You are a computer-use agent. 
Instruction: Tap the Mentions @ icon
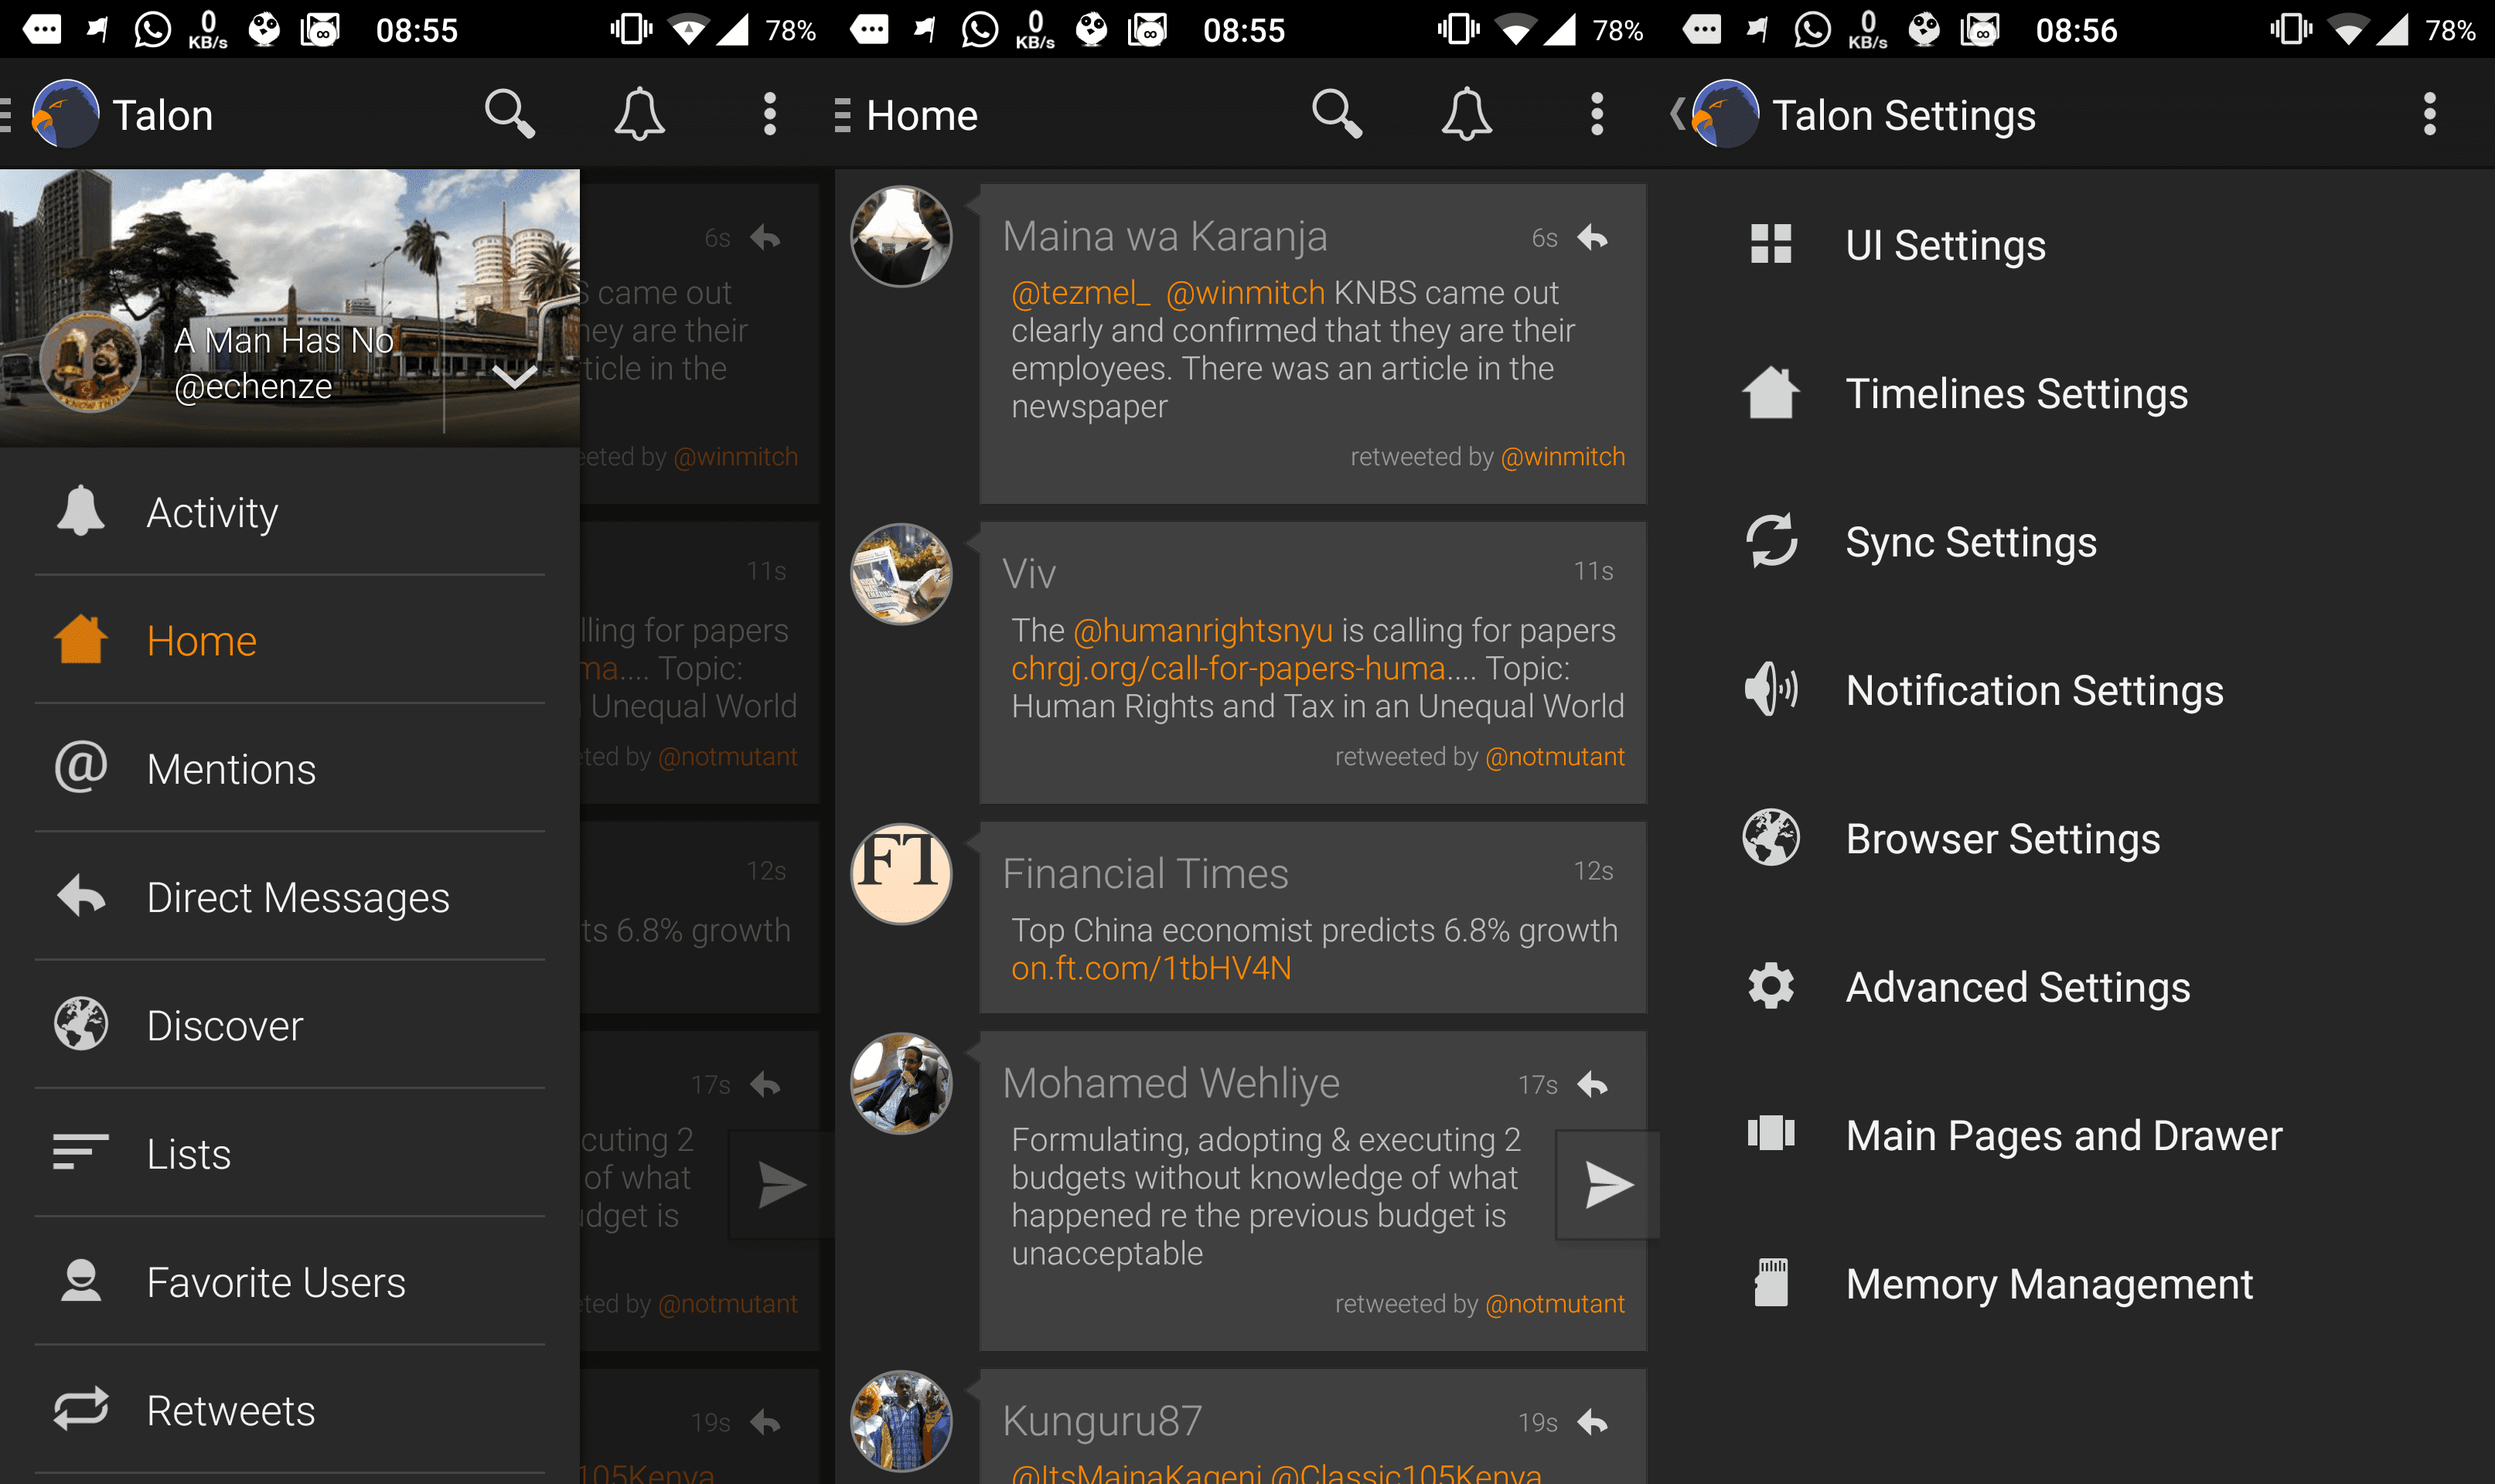81,767
